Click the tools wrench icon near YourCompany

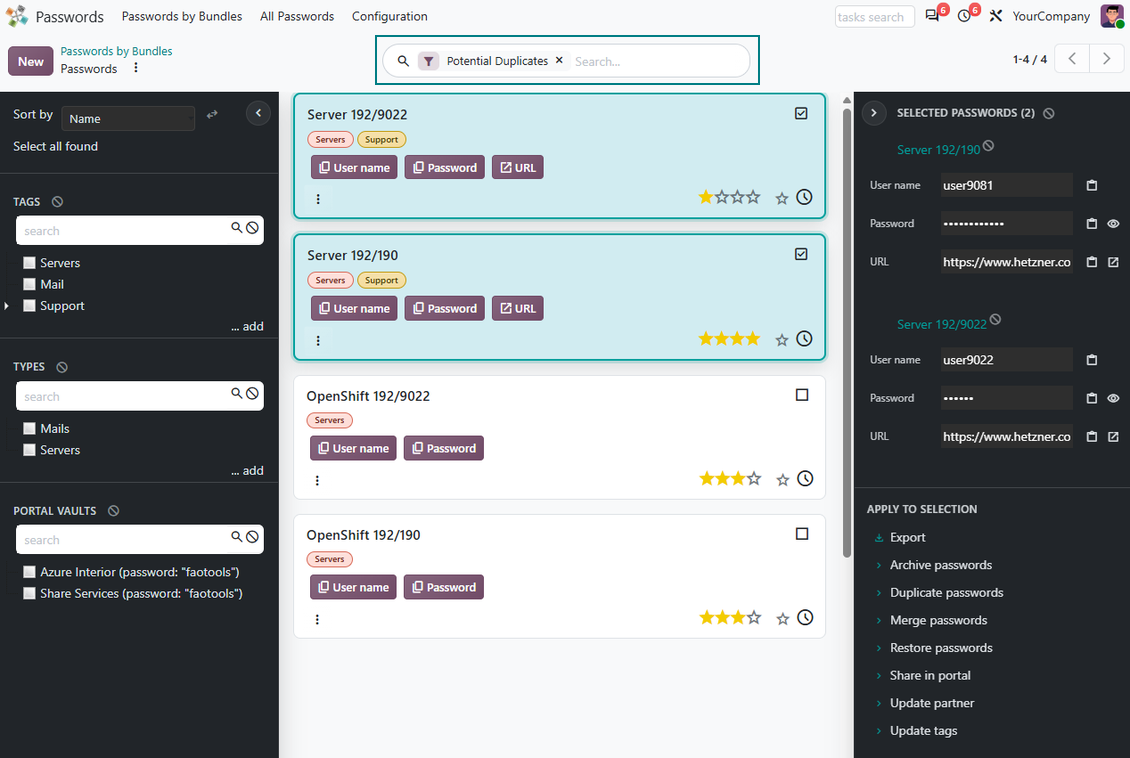(x=996, y=16)
